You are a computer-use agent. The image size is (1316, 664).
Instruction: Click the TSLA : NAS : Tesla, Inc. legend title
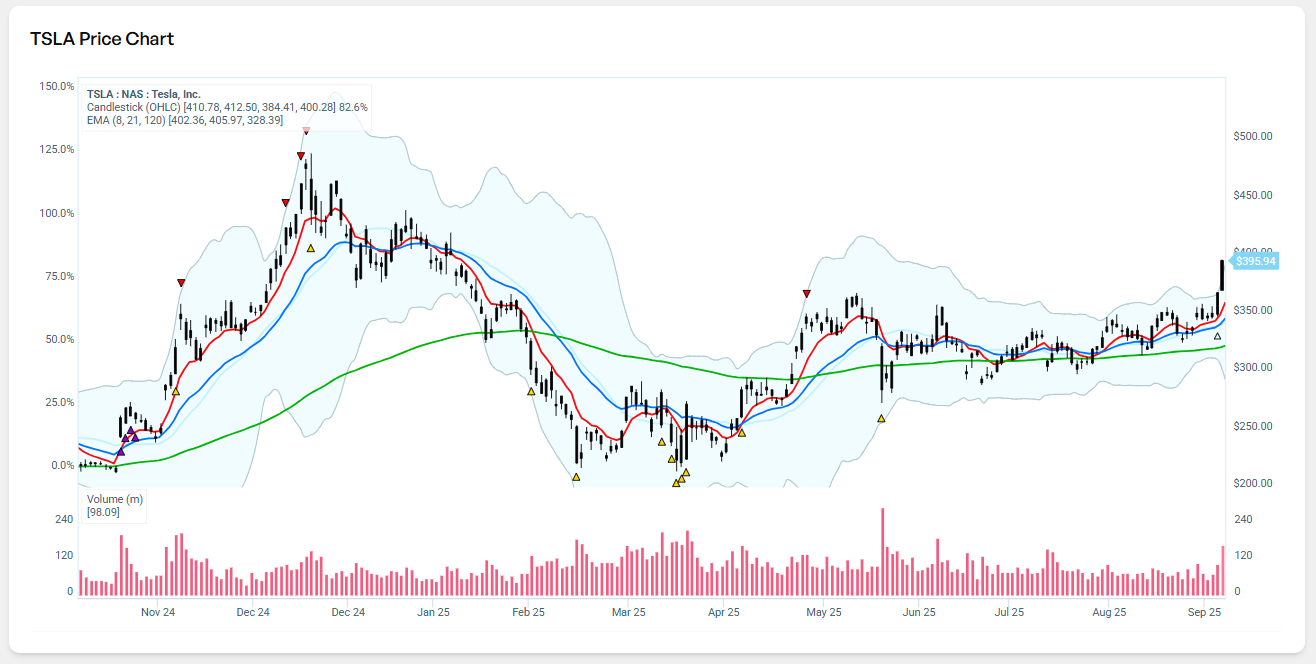(x=144, y=94)
